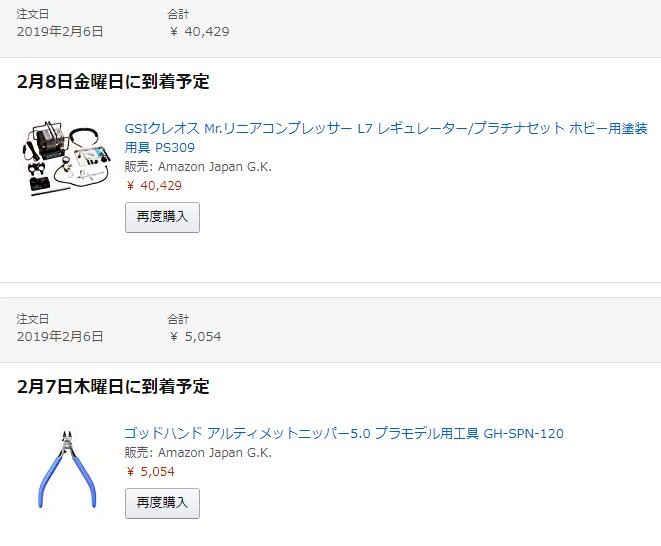661x546 pixels.
Task: Click the red ¥5,054 price under the nipper
Action: (x=150, y=471)
